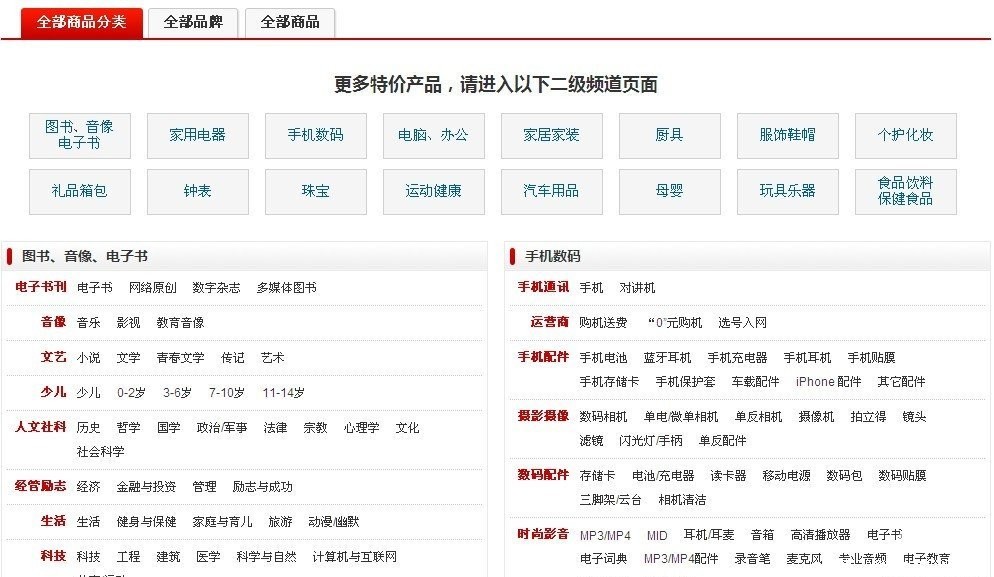
Task: Open the 心理学 link
Action: click(x=361, y=428)
